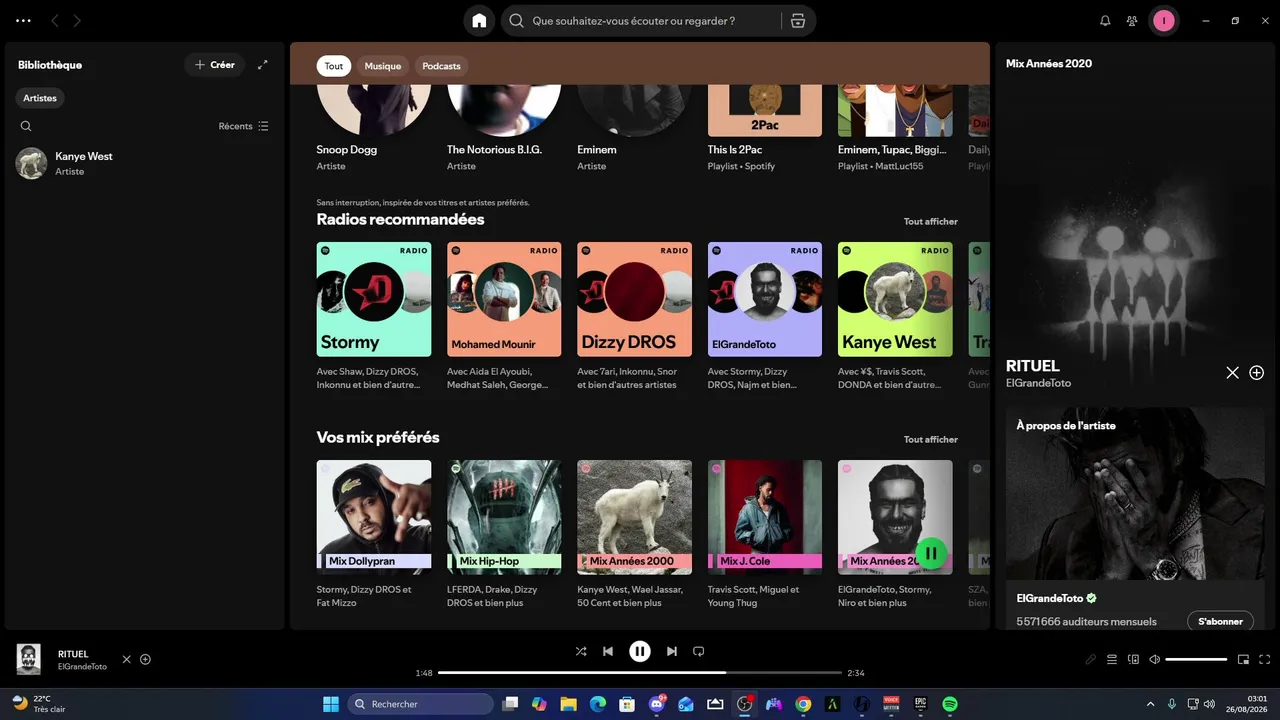Open the Mohamed Mounir radio card
Screen dimensions: 1280x720
tap(504, 317)
